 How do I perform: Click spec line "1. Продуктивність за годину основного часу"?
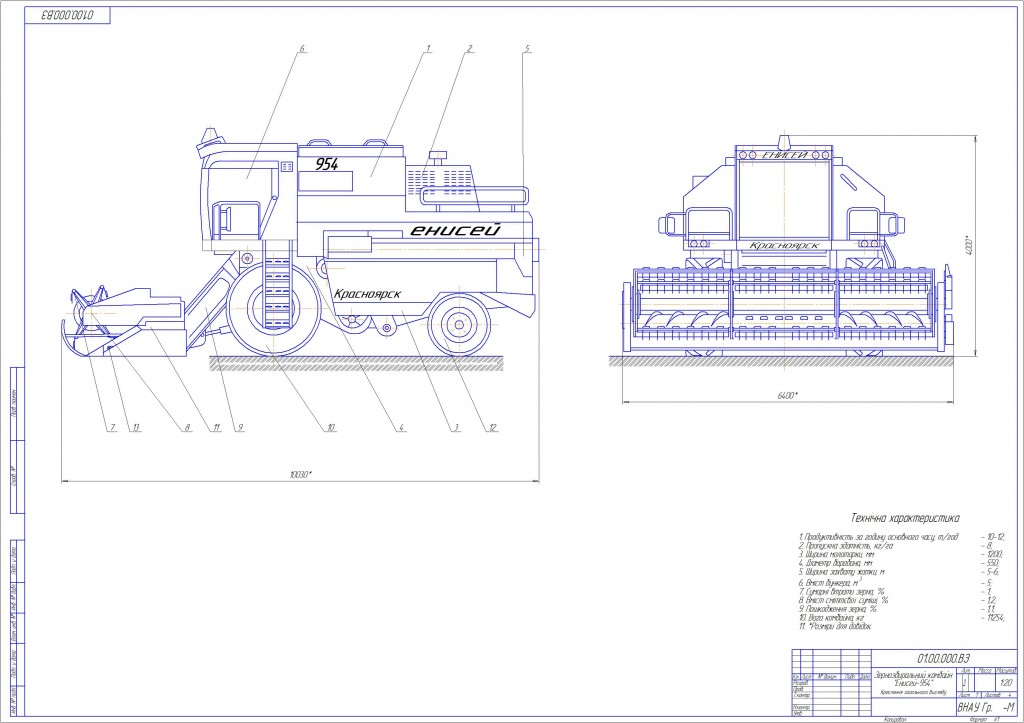tap(878, 537)
